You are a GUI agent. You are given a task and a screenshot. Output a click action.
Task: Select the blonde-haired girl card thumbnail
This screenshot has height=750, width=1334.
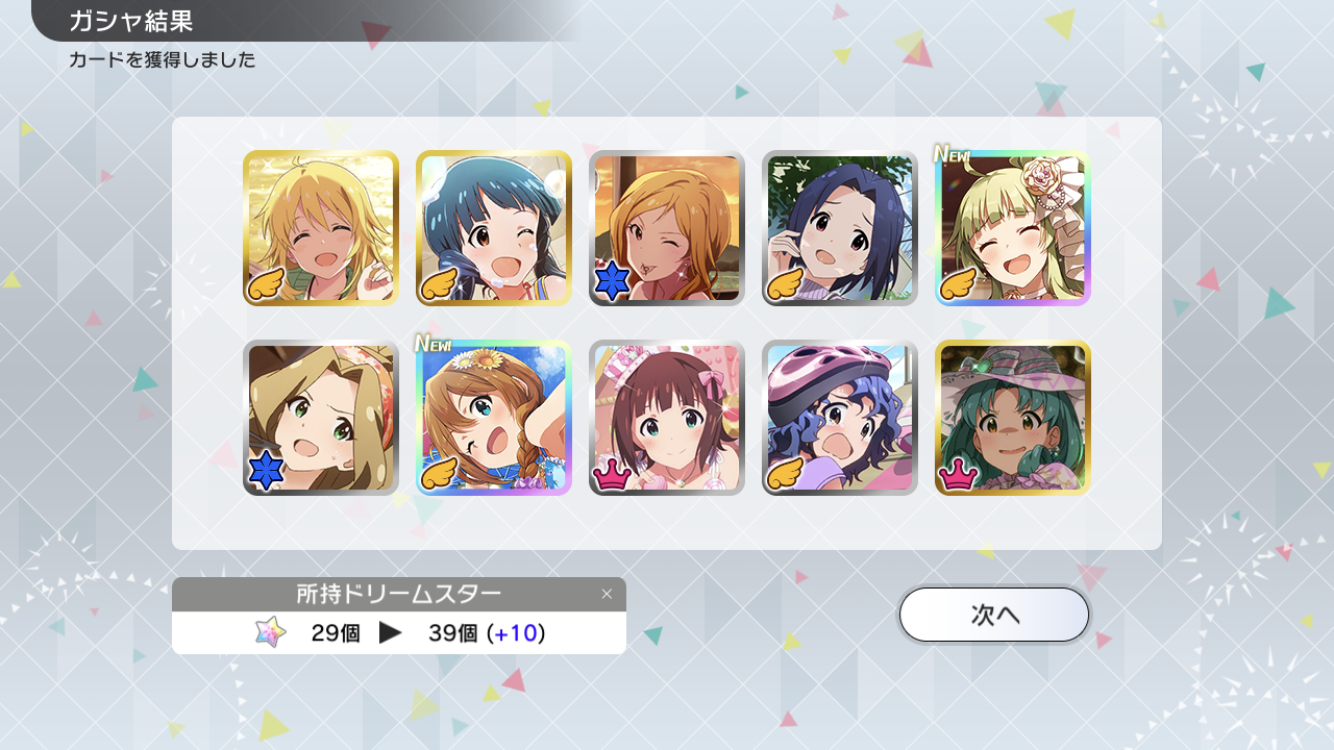point(321,228)
